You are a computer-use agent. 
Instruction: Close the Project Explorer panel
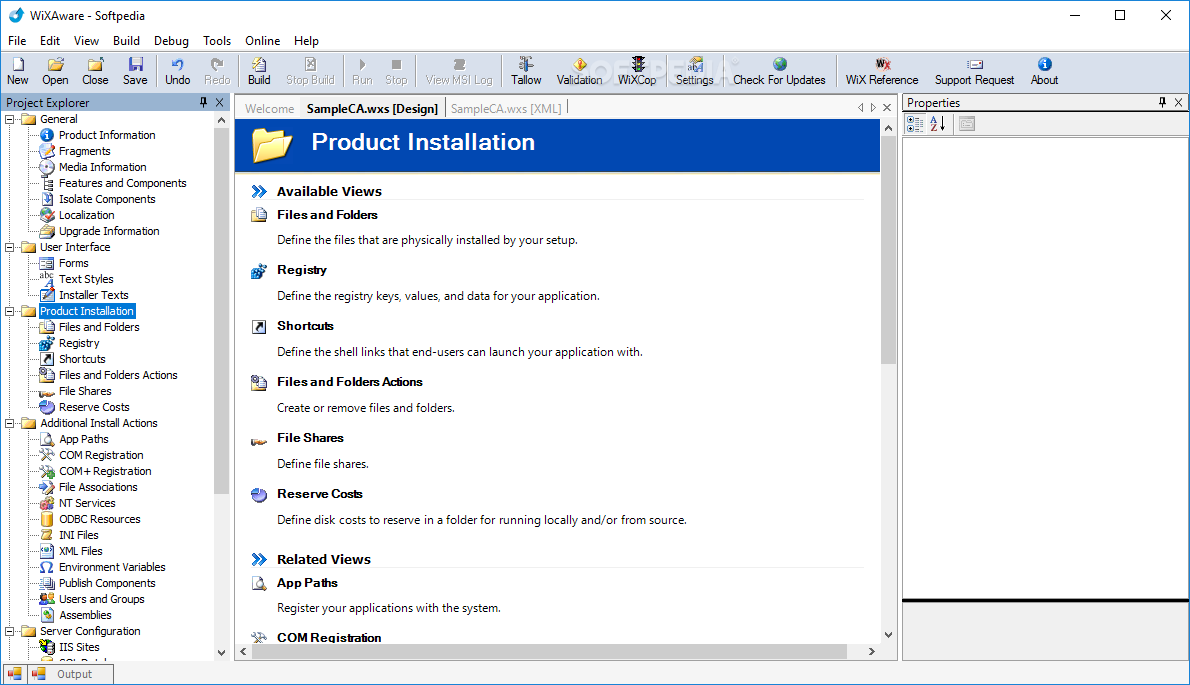click(x=219, y=102)
